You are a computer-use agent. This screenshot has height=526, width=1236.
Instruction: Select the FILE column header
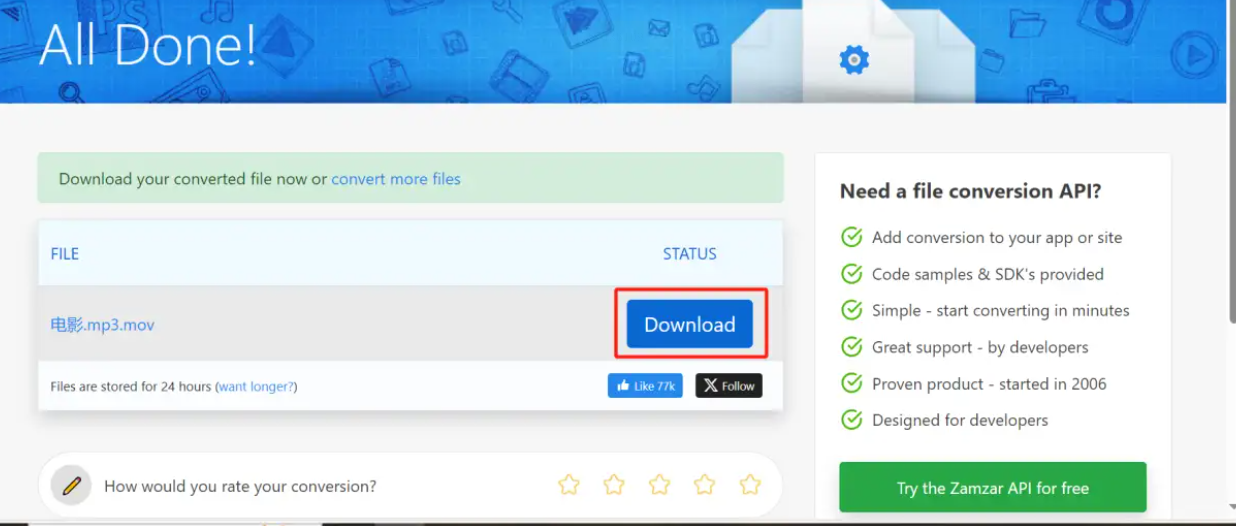tap(65, 254)
